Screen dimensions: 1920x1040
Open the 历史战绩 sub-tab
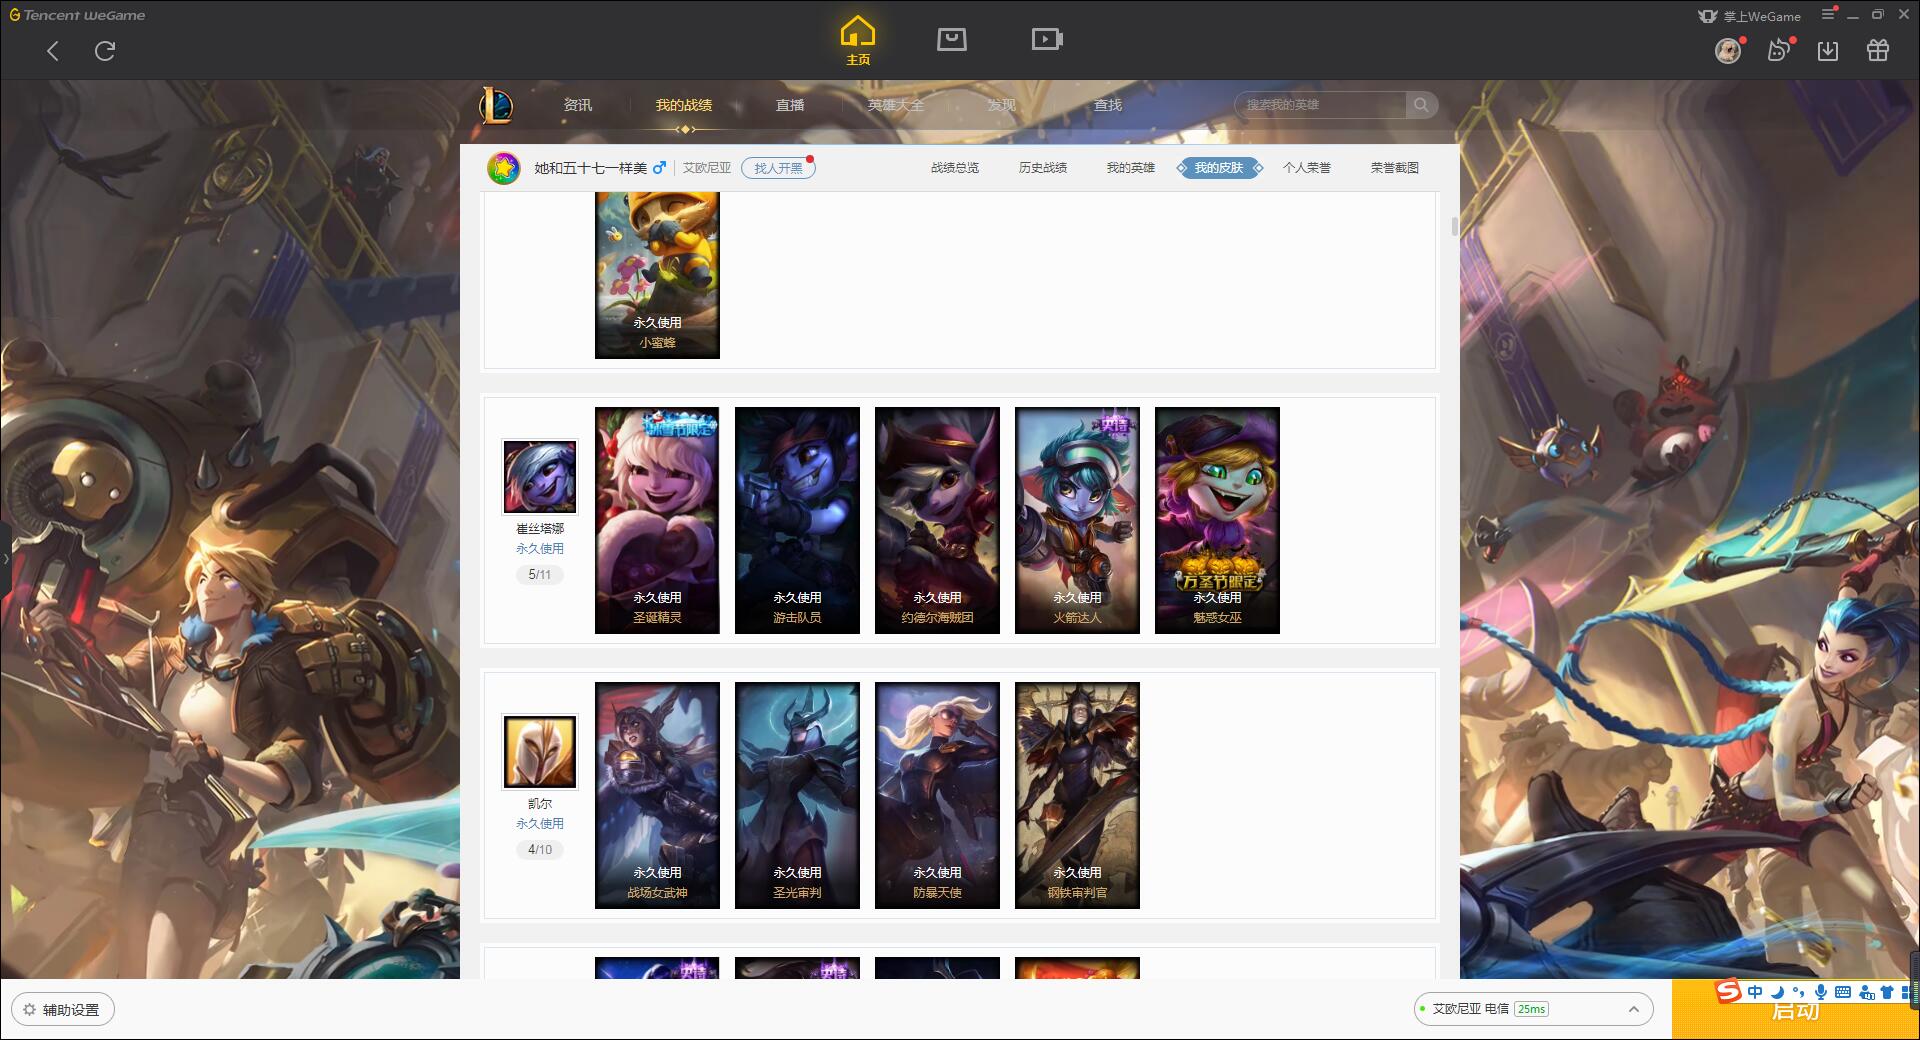tap(1043, 168)
